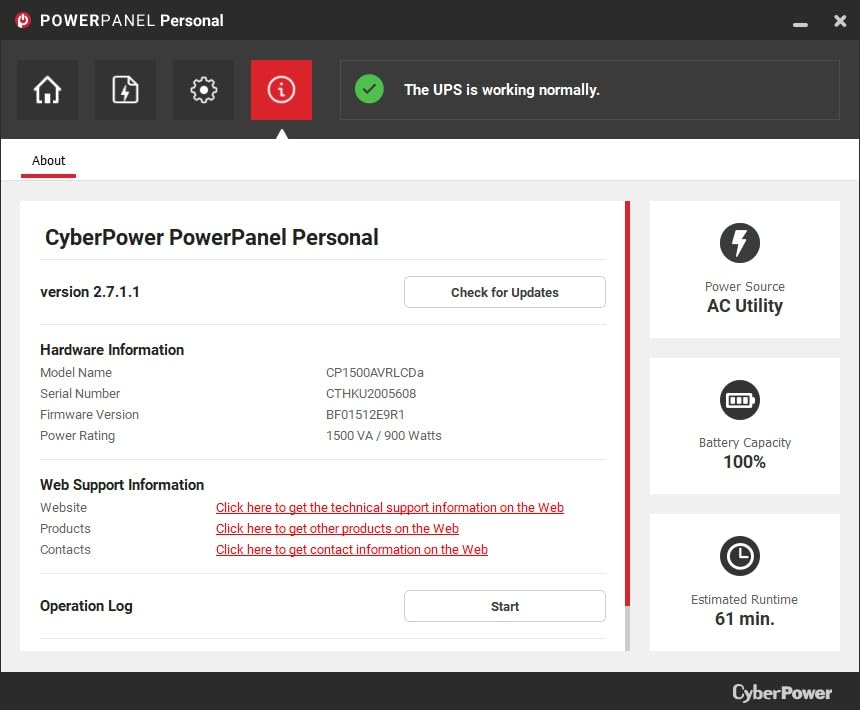Viewport: 860px width, 710px height.
Task: Open the Home (house) page icon
Action: tap(48, 90)
